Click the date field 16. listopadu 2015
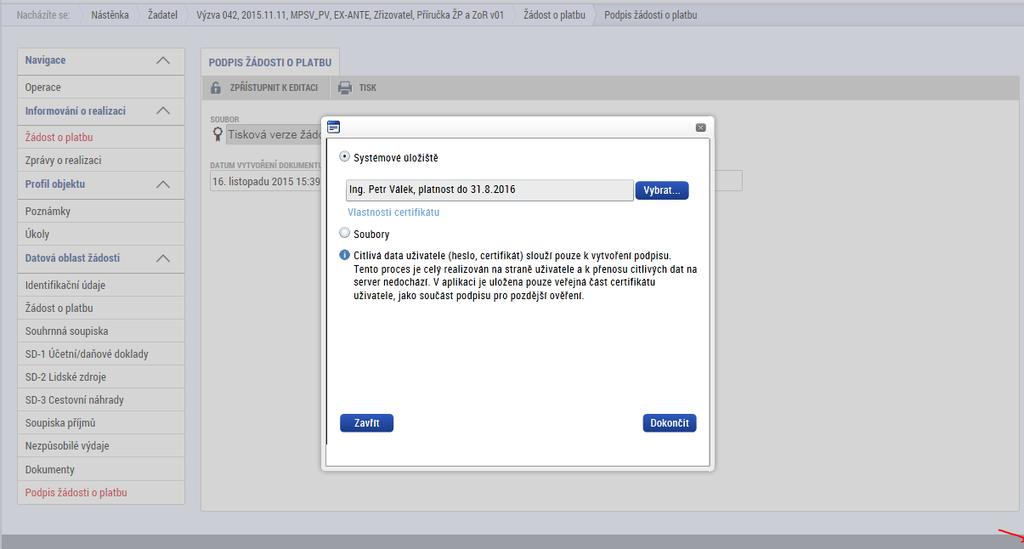 coord(266,181)
